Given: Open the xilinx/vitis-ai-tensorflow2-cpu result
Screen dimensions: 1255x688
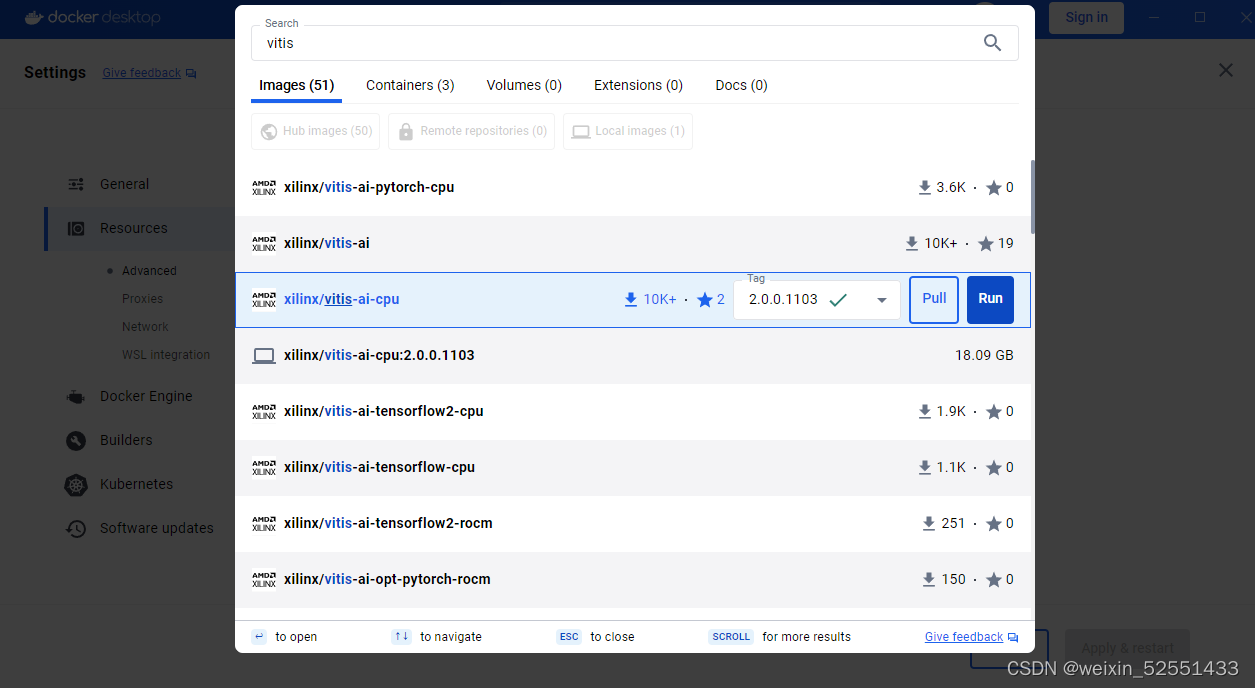Looking at the screenshot, I should [633, 411].
